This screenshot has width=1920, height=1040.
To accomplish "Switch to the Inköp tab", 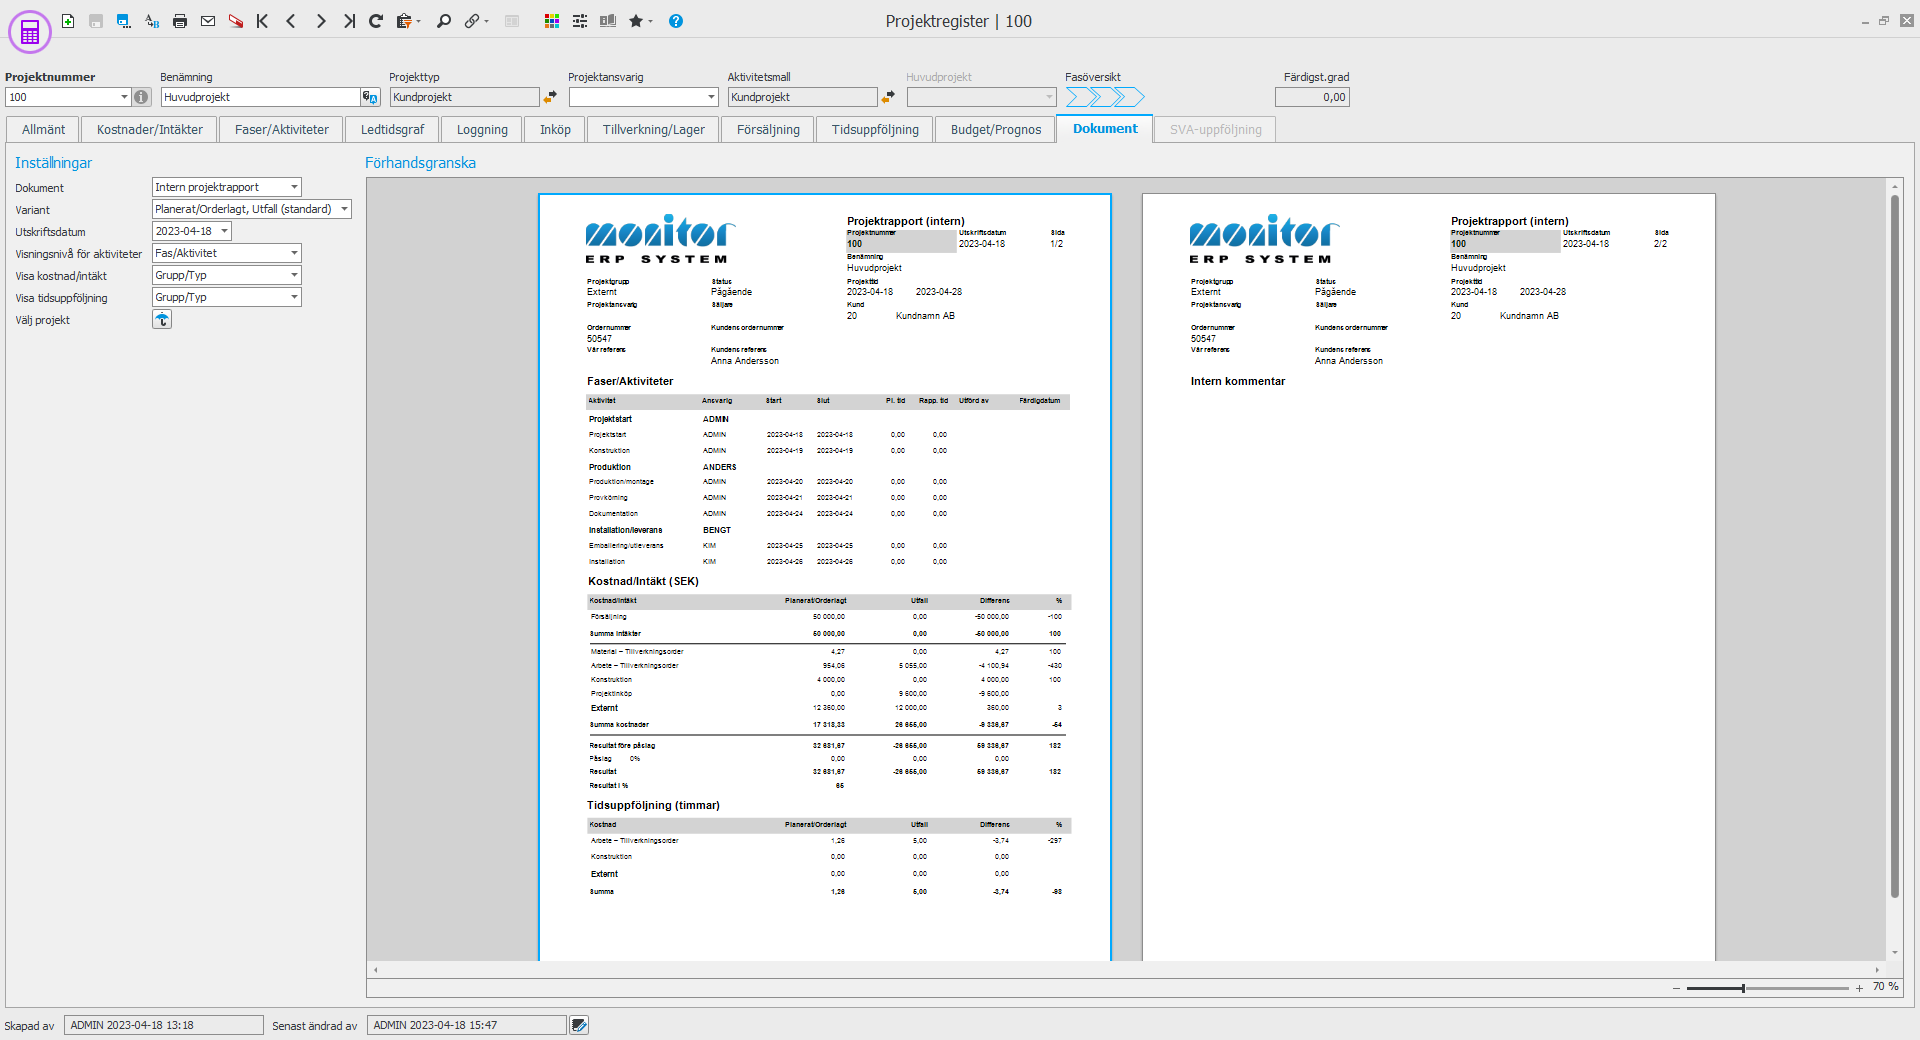I will tap(555, 130).
